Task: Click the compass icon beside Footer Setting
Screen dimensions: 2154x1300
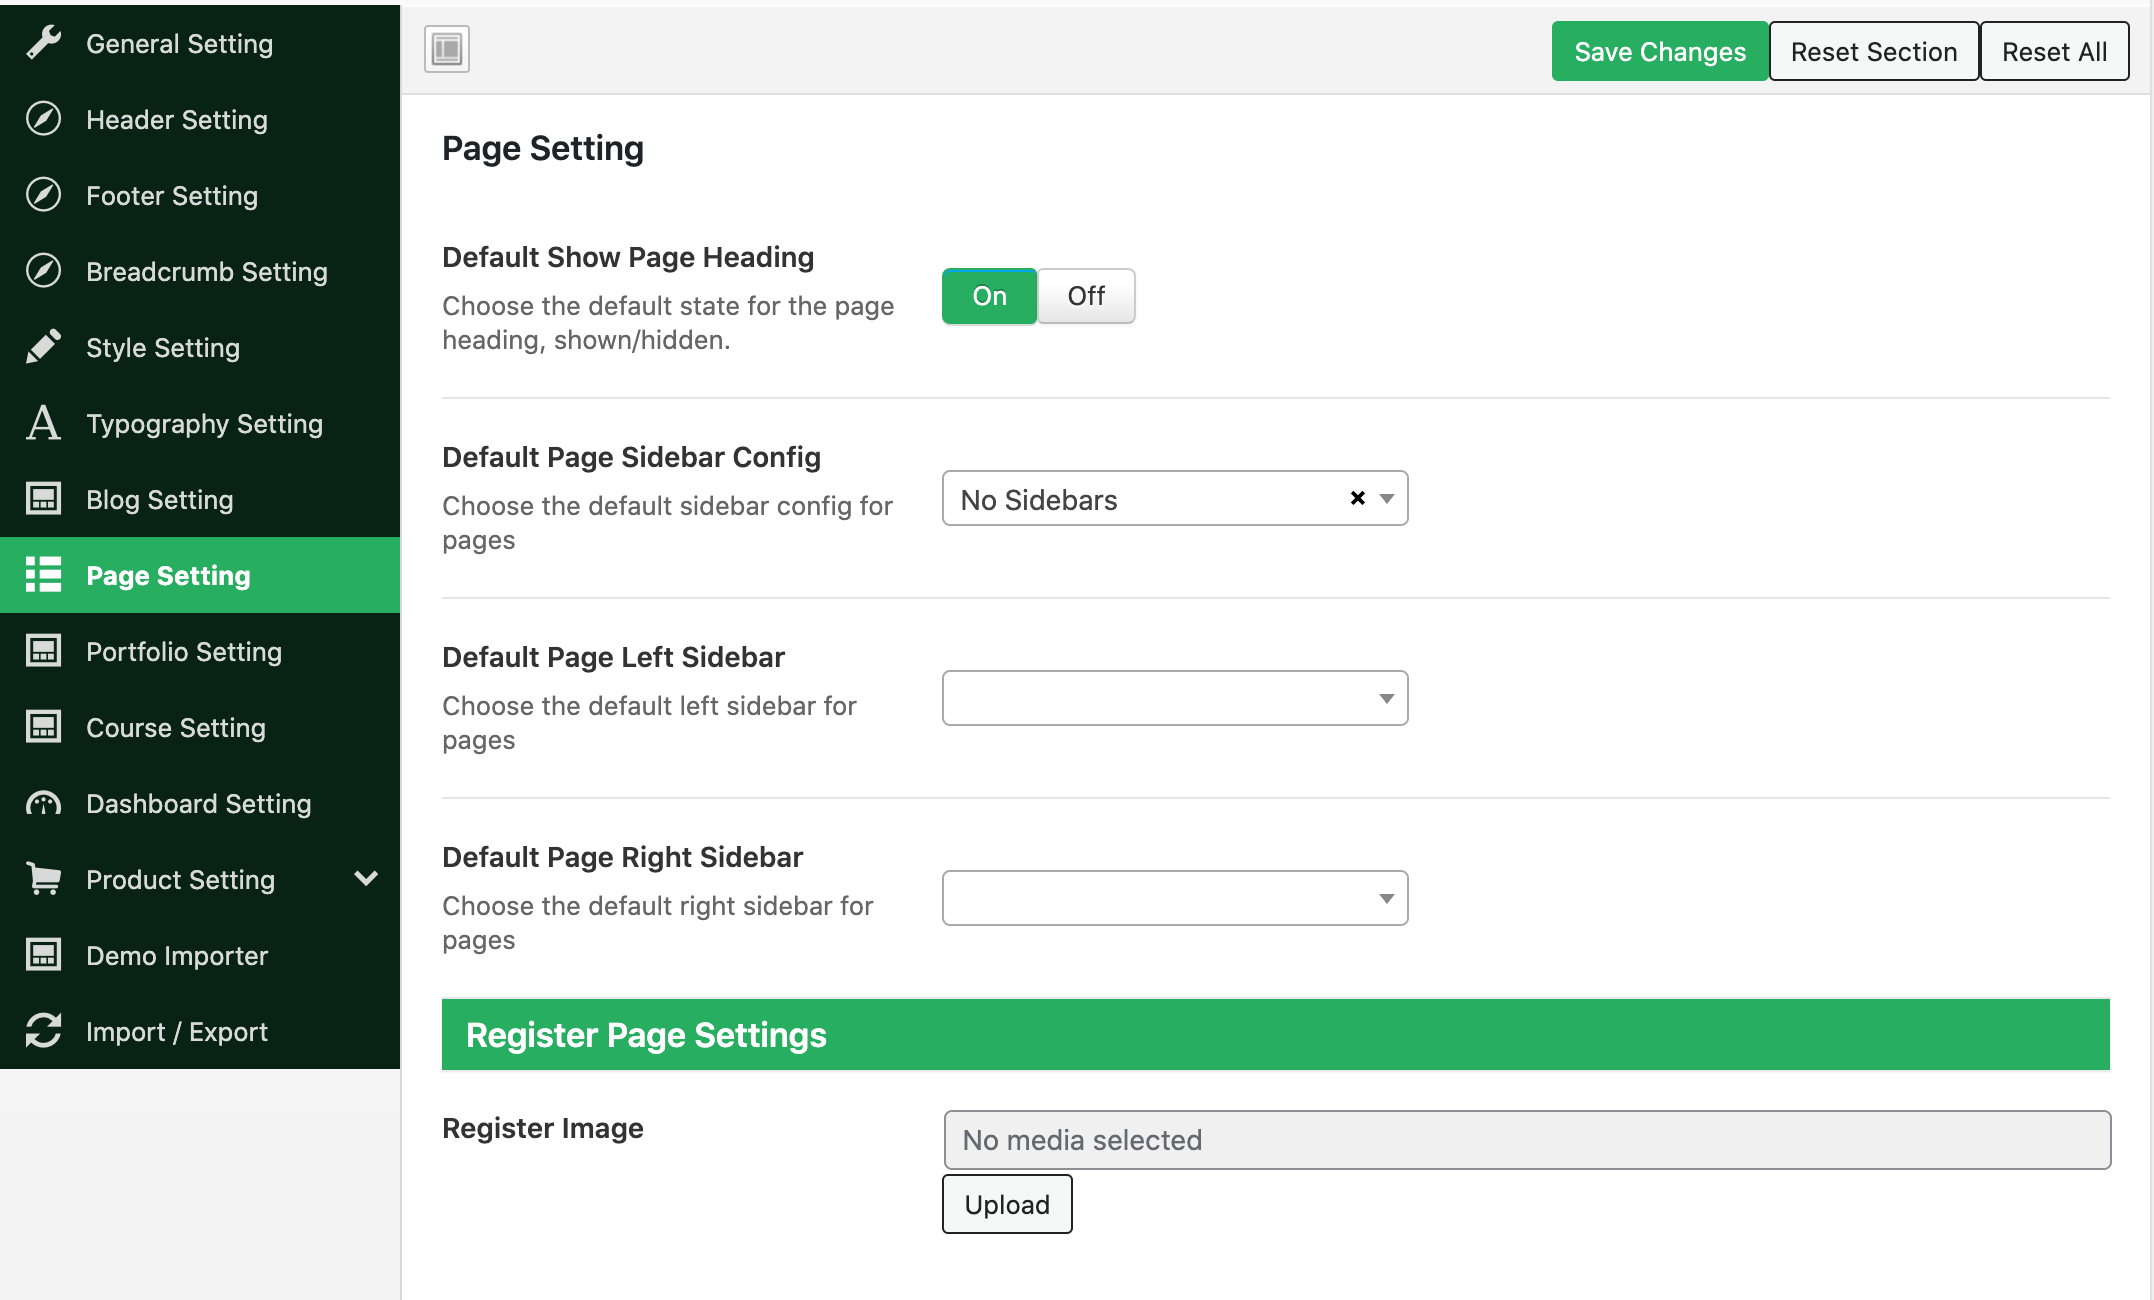Action: tap(43, 195)
